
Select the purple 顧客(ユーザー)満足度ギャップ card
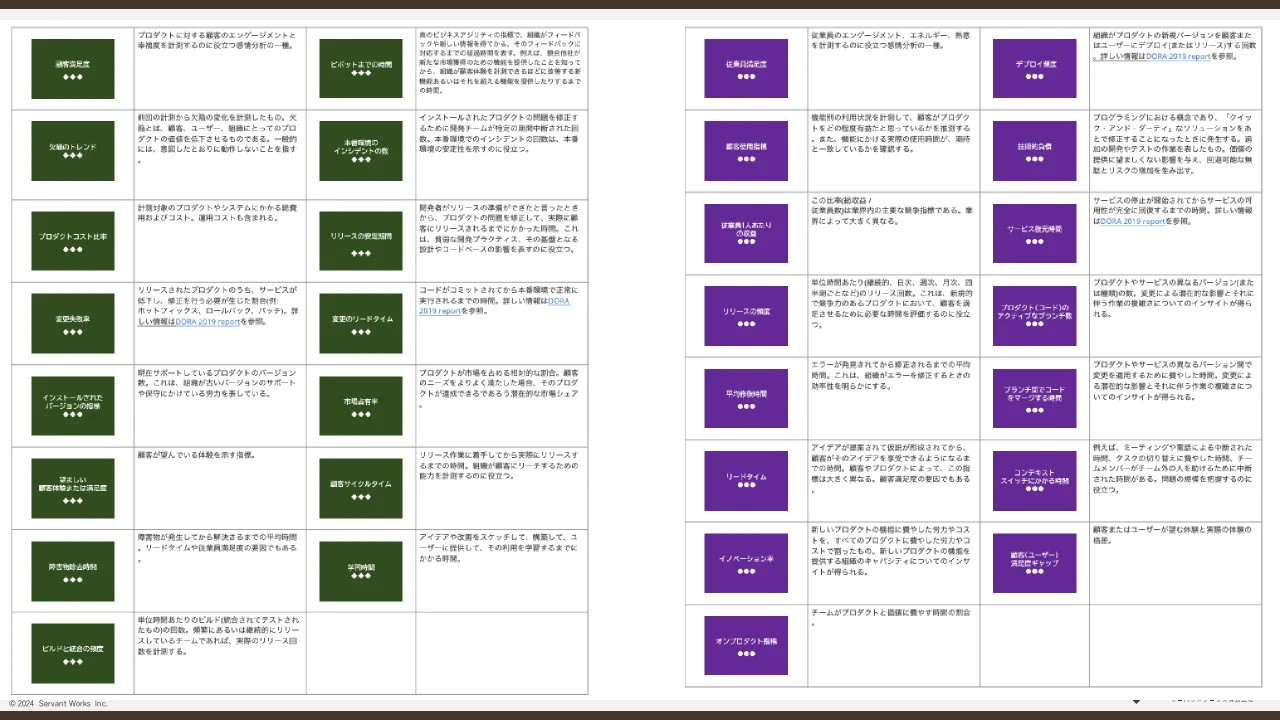(x=1035, y=563)
